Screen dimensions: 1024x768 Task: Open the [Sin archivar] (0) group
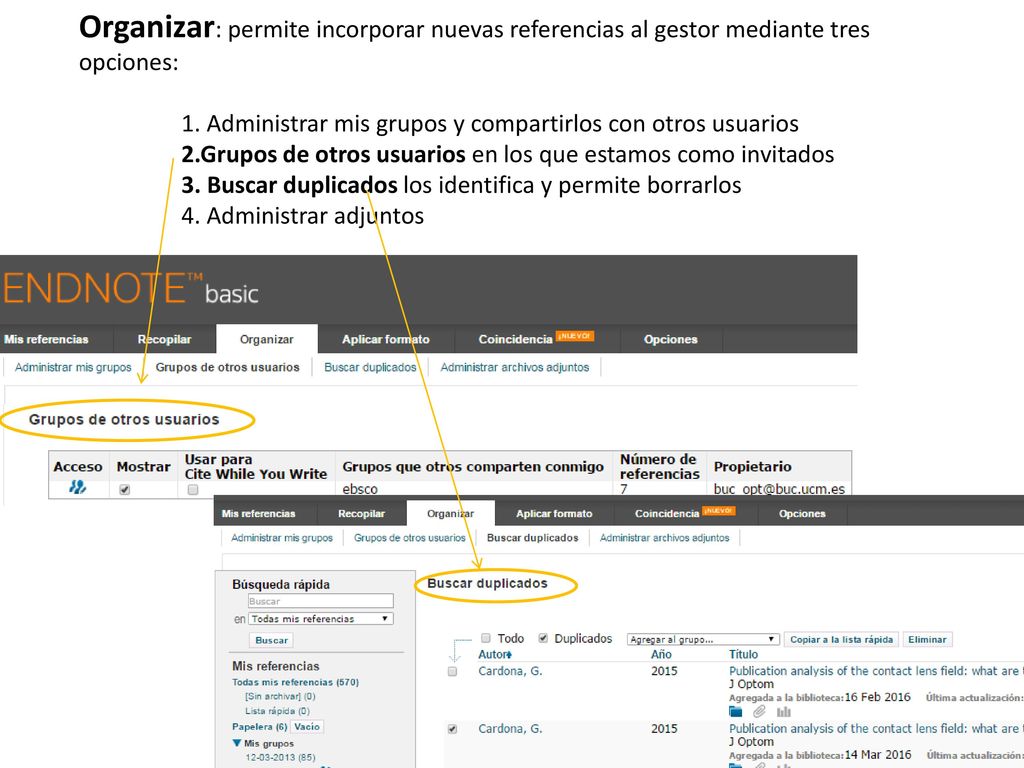280,696
